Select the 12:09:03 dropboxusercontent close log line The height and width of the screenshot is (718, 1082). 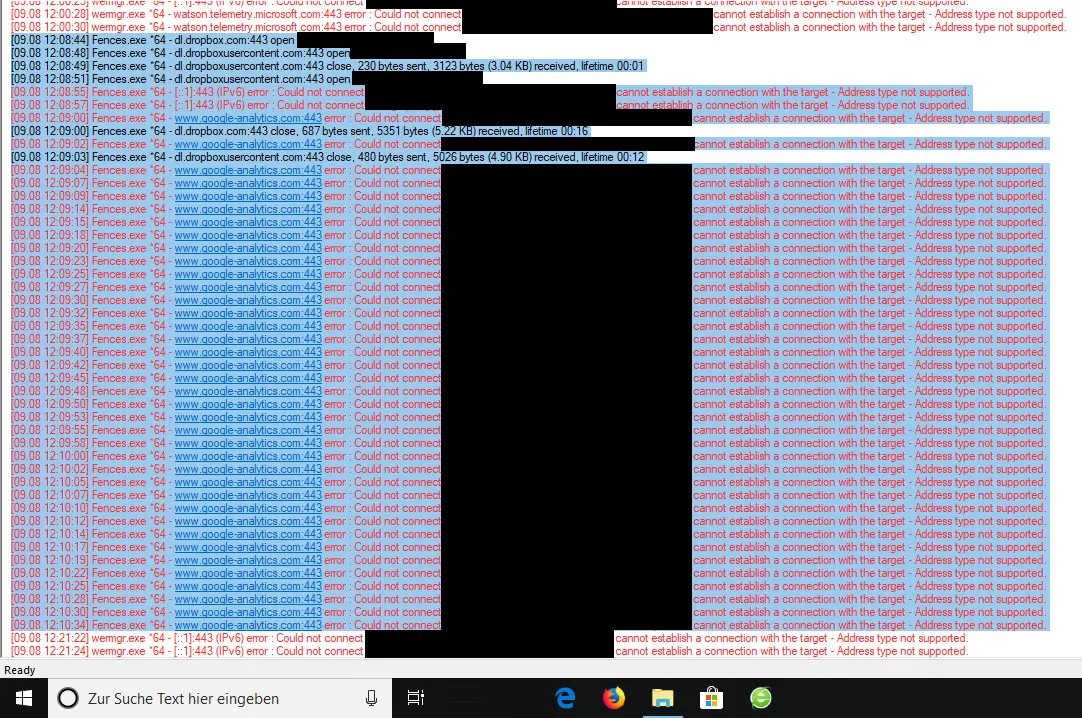[x=300, y=157]
